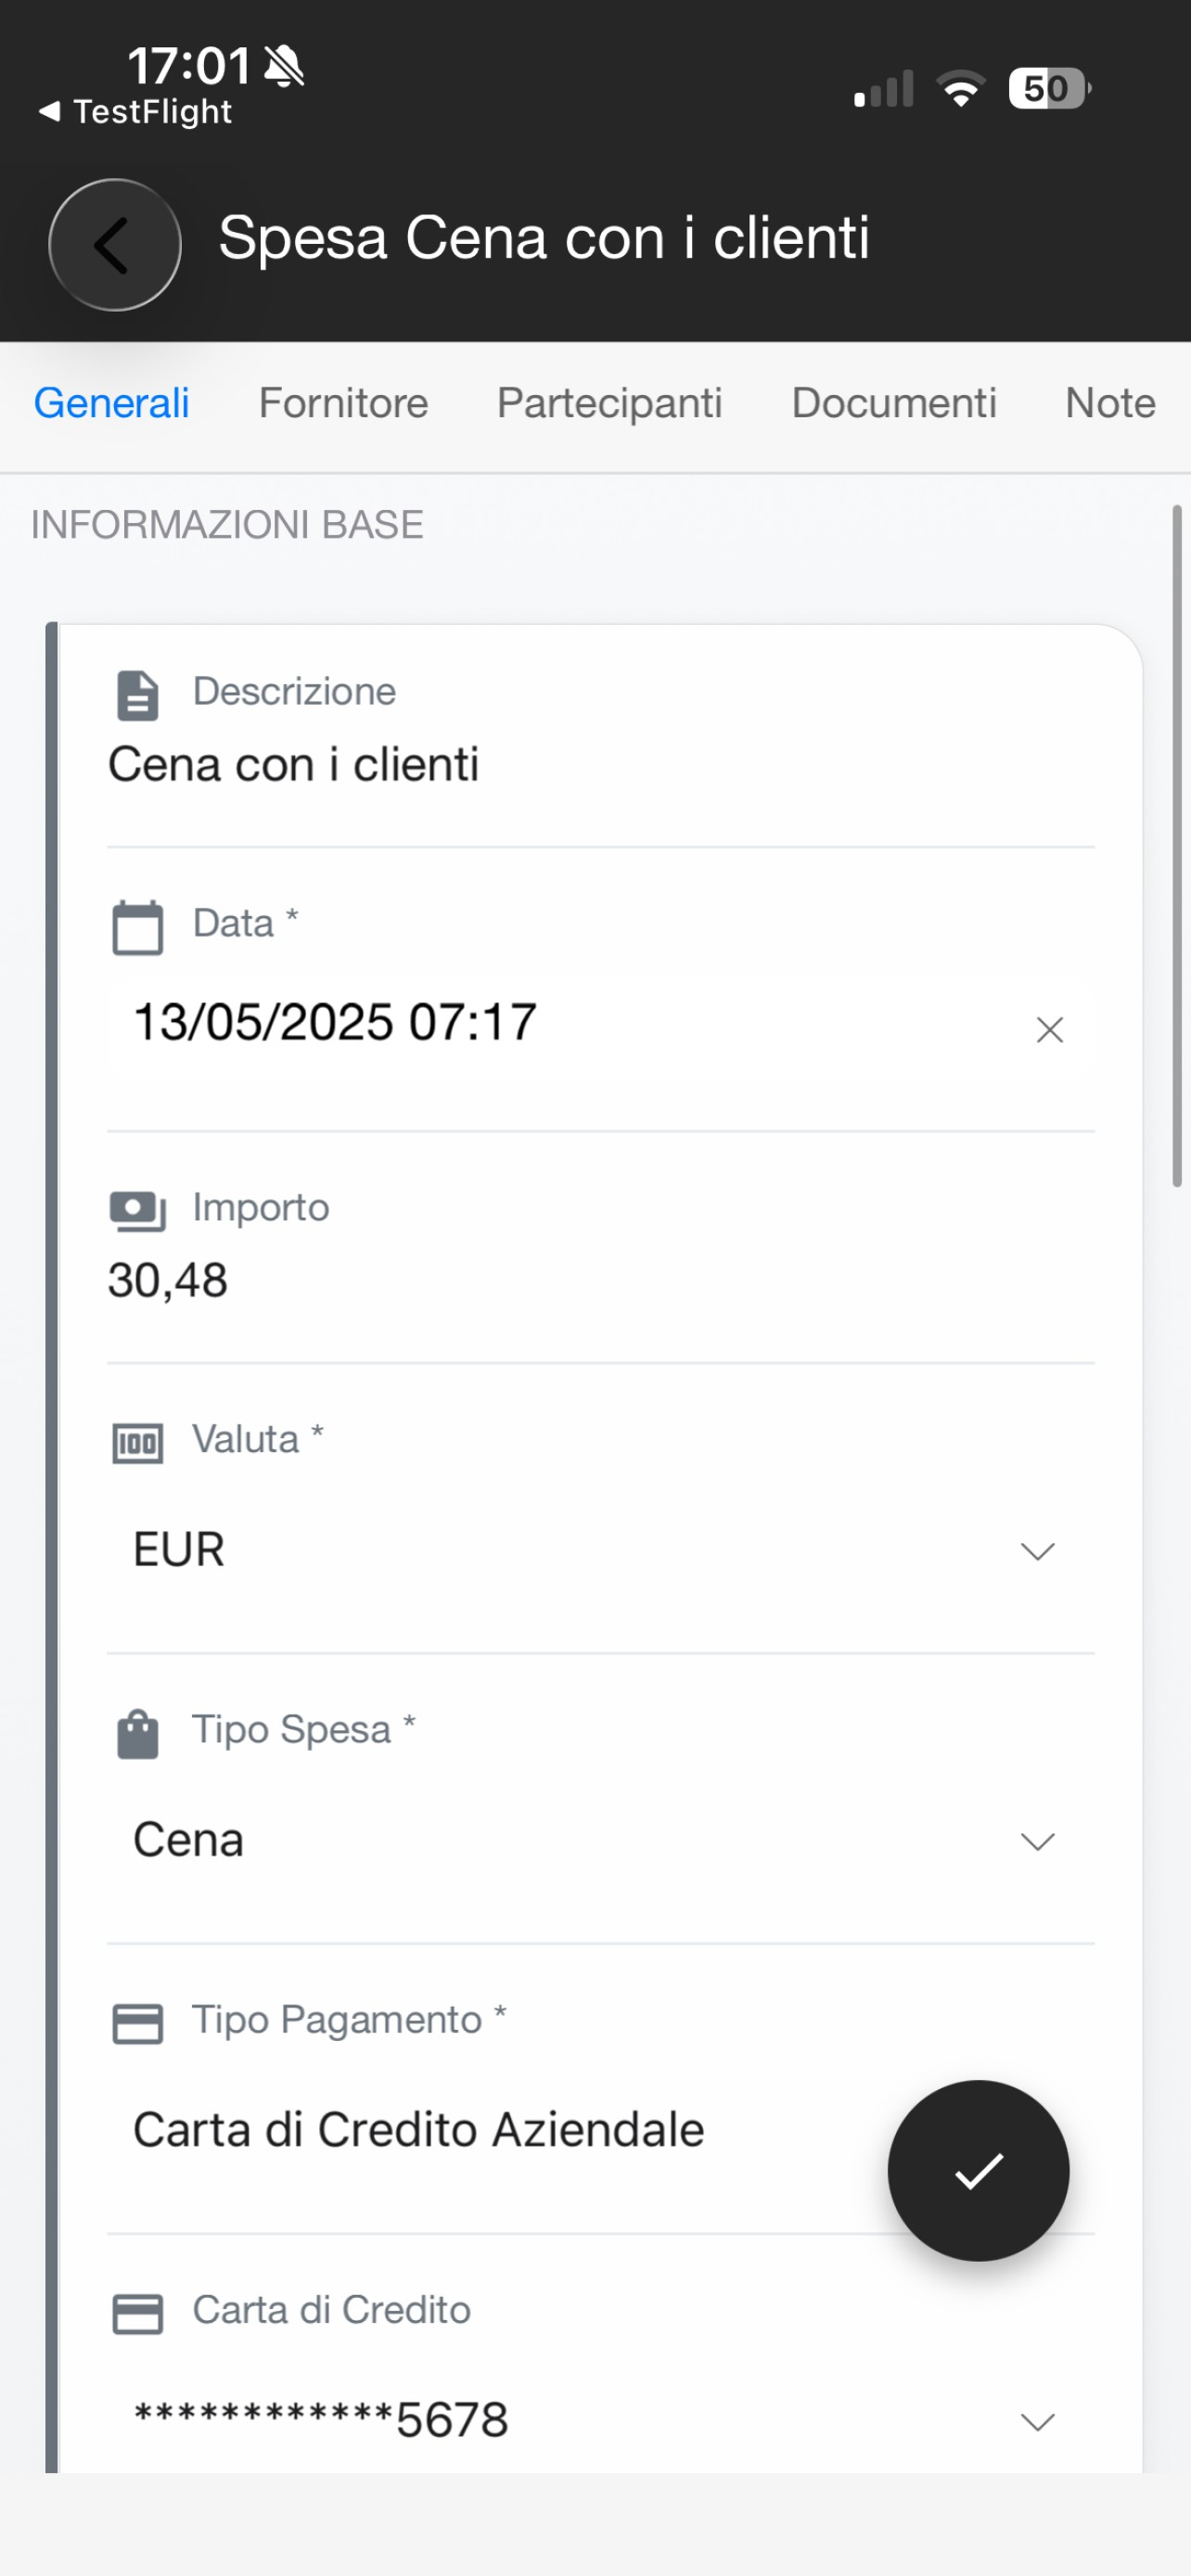This screenshot has height=2576, width=1191.
Task: Click the Valuta banknote icon
Action: point(138,1443)
